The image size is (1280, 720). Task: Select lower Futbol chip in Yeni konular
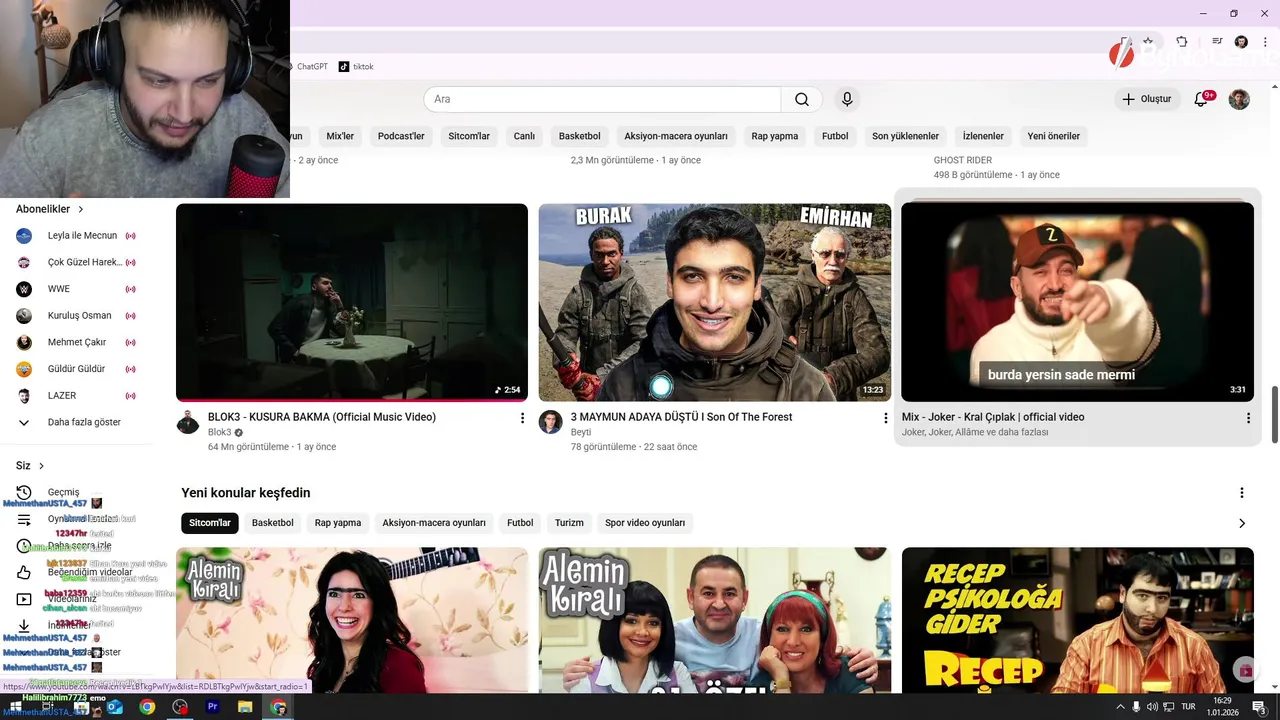[520, 523]
